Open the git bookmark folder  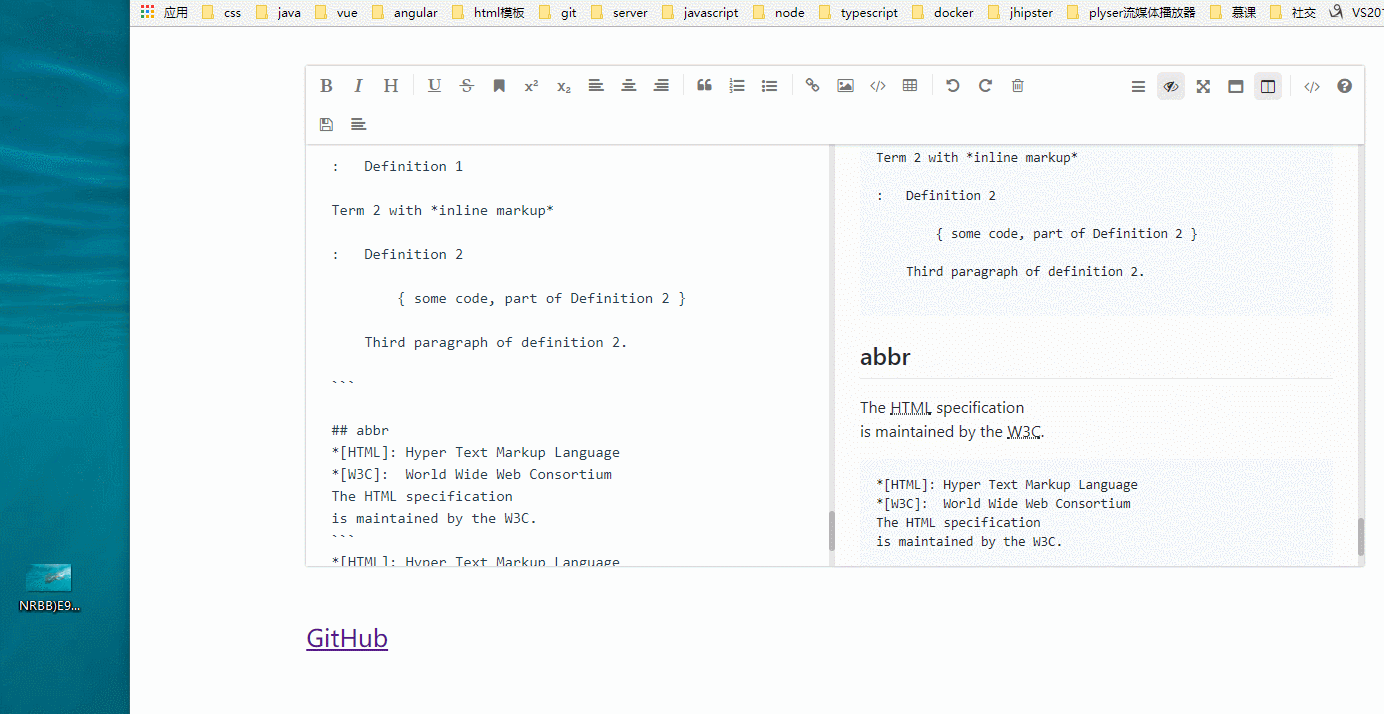click(558, 13)
